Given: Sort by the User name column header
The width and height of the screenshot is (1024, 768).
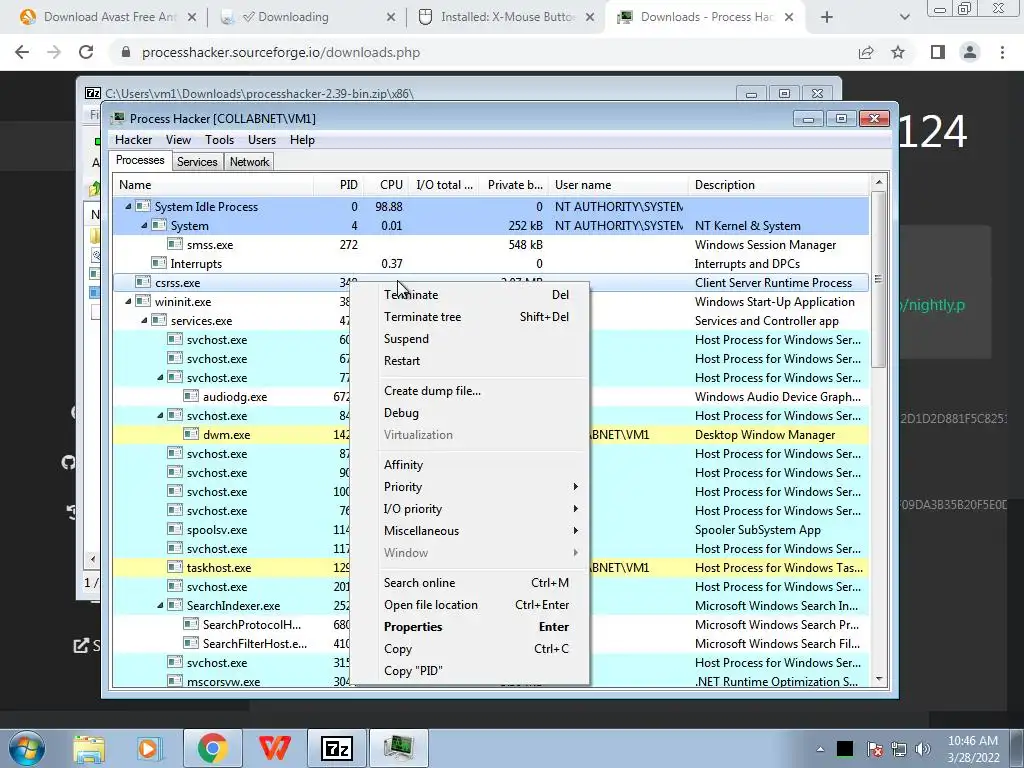Looking at the screenshot, I should pyautogui.click(x=618, y=185).
